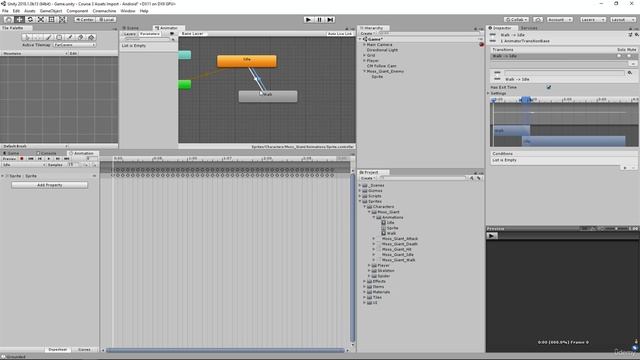The width and height of the screenshot is (640, 360).
Task: Select the orange Idle state node
Action: (x=247, y=61)
